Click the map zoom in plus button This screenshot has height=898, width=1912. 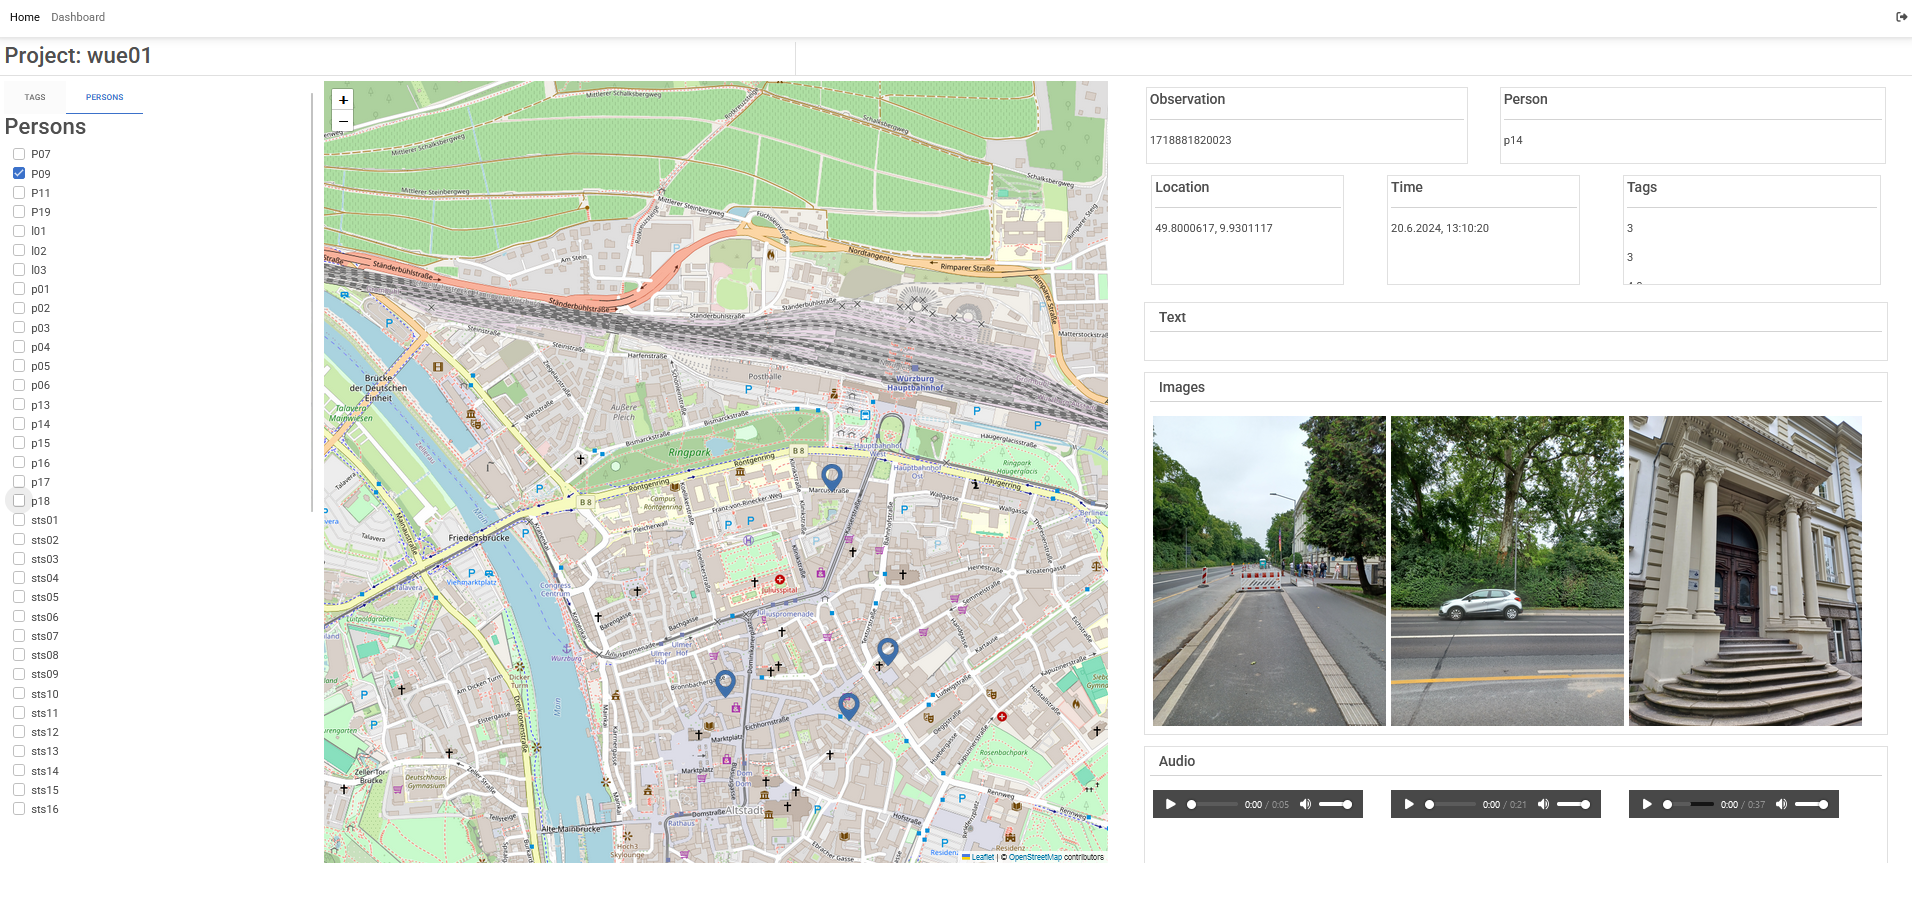tap(343, 100)
